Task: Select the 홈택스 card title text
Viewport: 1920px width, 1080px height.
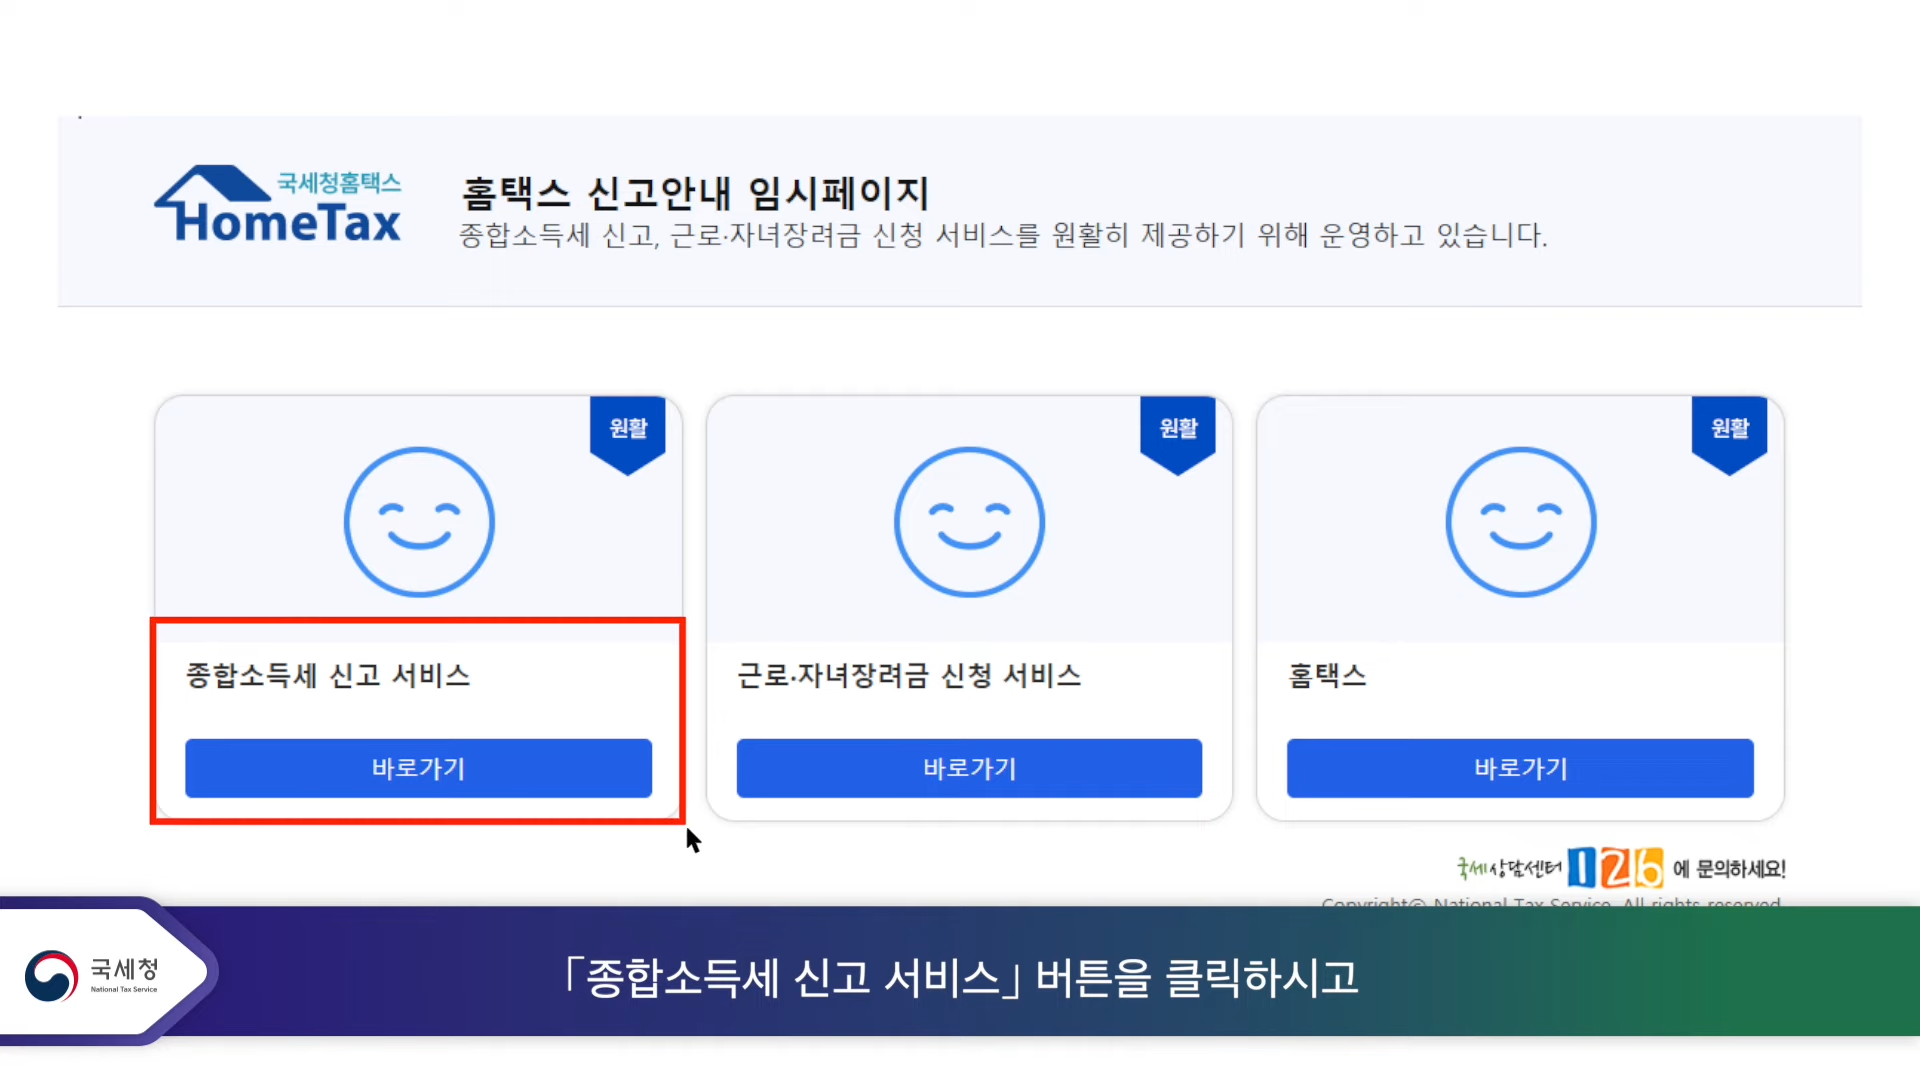Action: pyautogui.click(x=1326, y=676)
